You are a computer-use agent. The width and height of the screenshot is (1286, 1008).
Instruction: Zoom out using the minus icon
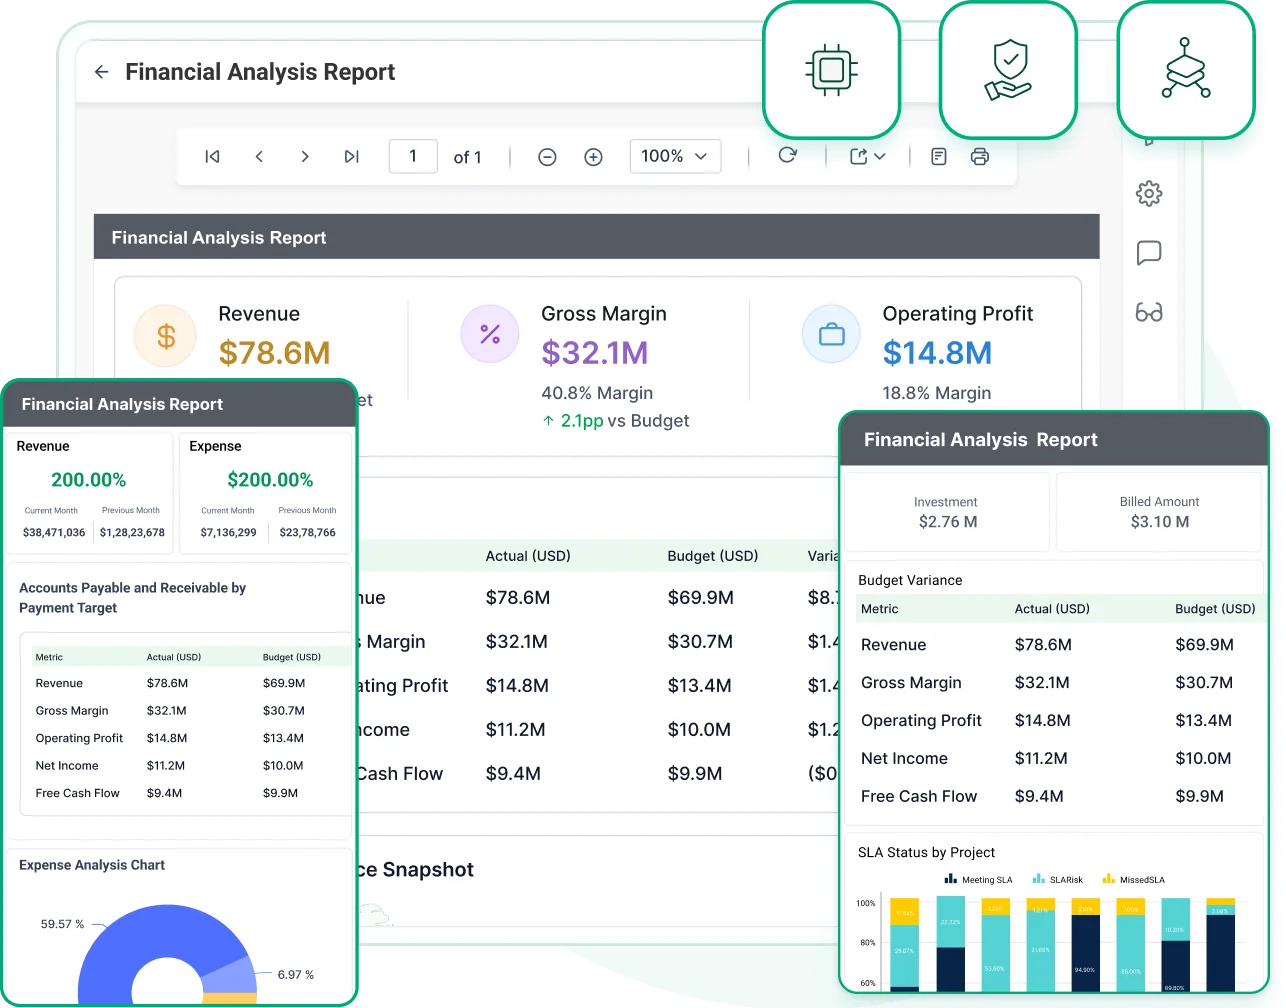tap(547, 157)
